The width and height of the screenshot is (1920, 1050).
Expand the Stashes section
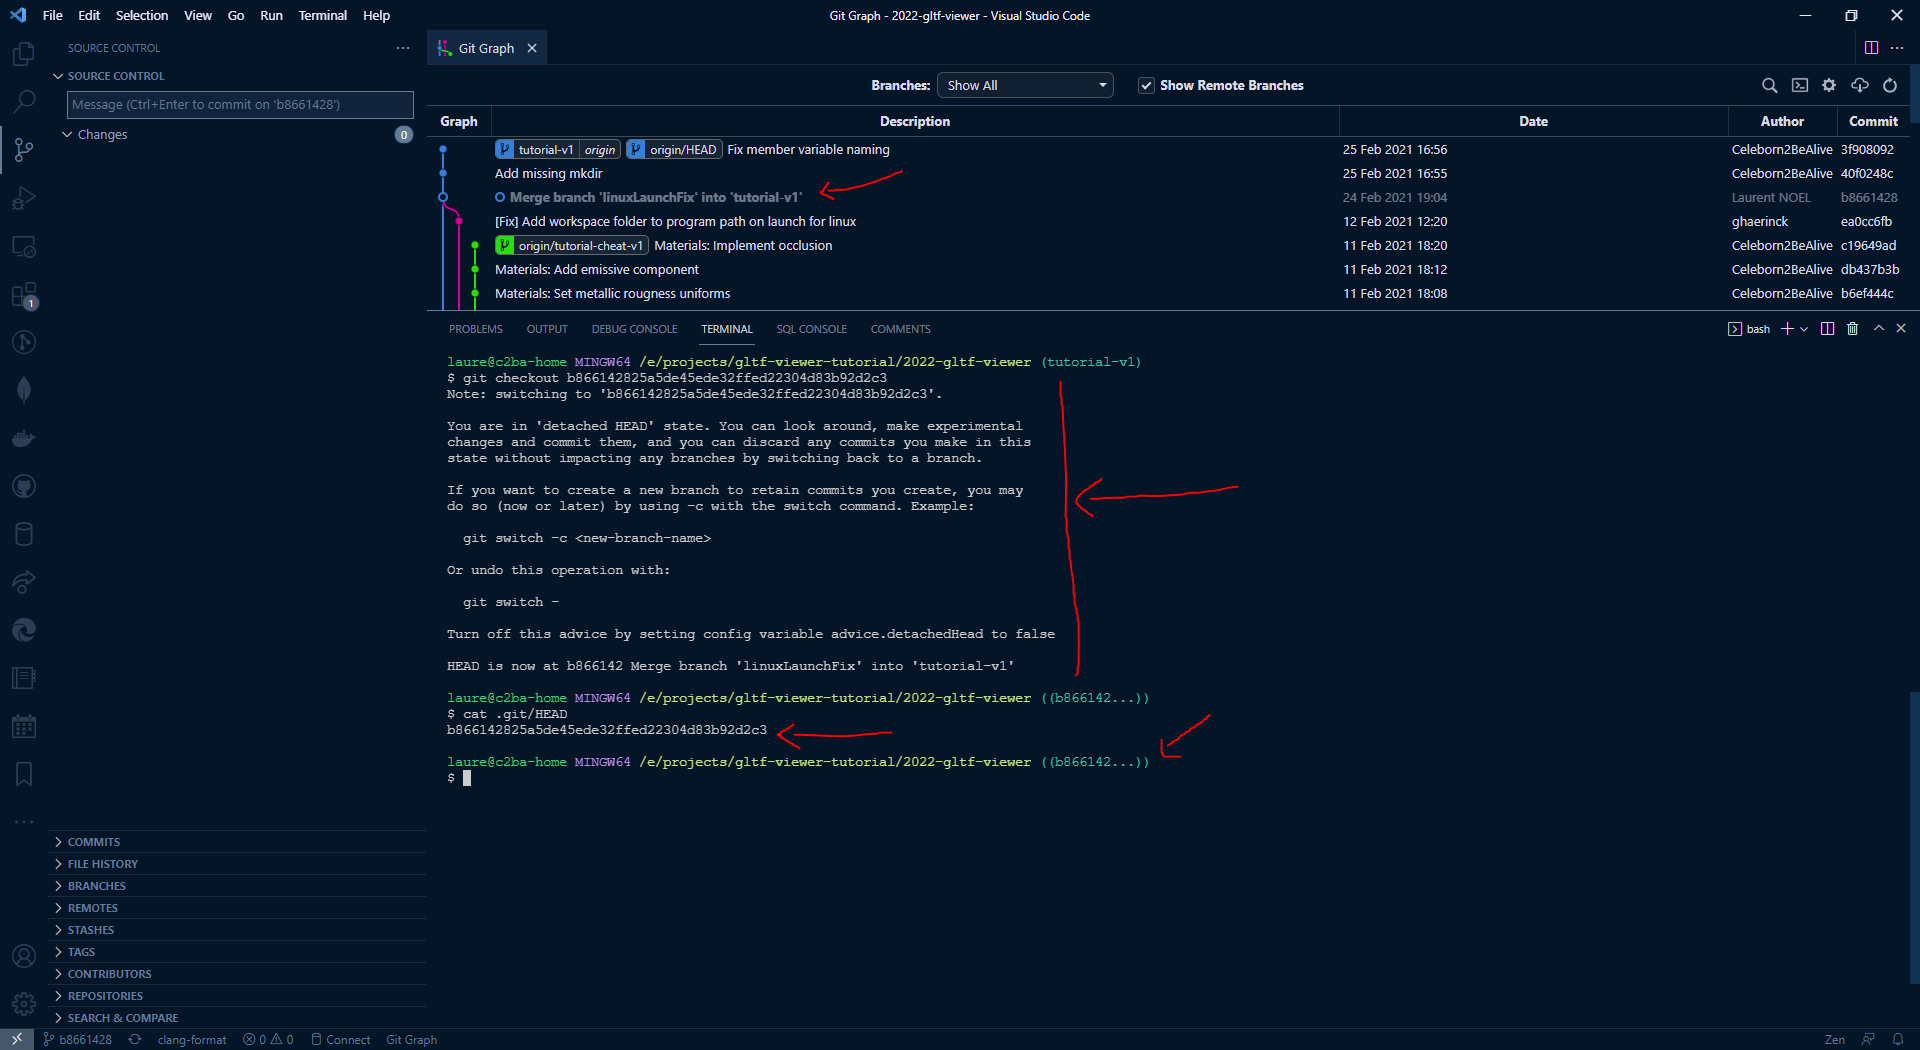(90, 930)
